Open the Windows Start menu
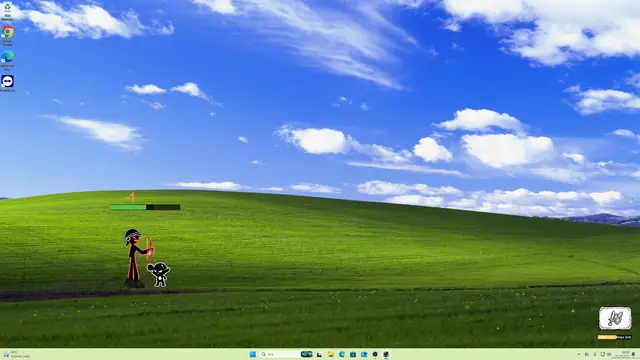This screenshot has height=360, width=640. pos(253,354)
